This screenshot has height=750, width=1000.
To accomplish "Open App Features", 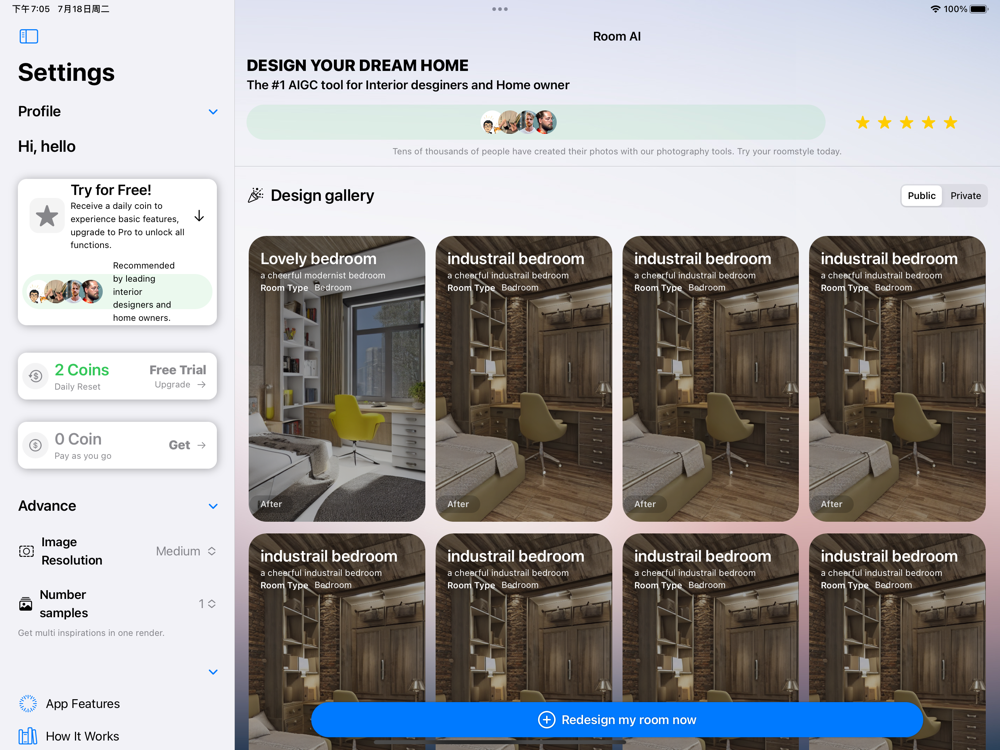I will (83, 703).
